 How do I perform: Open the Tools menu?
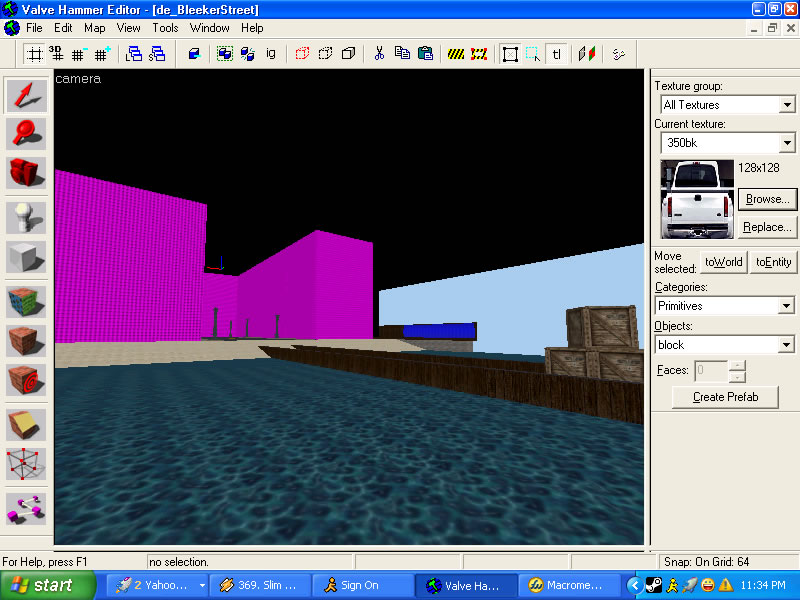click(165, 28)
